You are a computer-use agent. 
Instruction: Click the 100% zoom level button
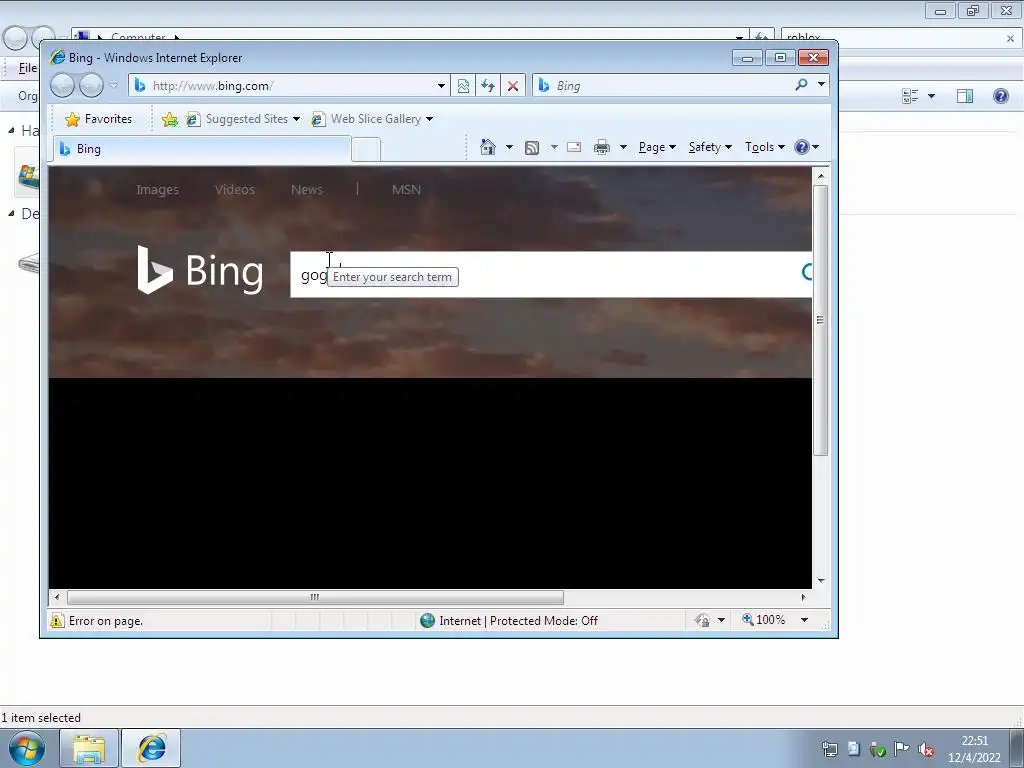tap(763, 620)
